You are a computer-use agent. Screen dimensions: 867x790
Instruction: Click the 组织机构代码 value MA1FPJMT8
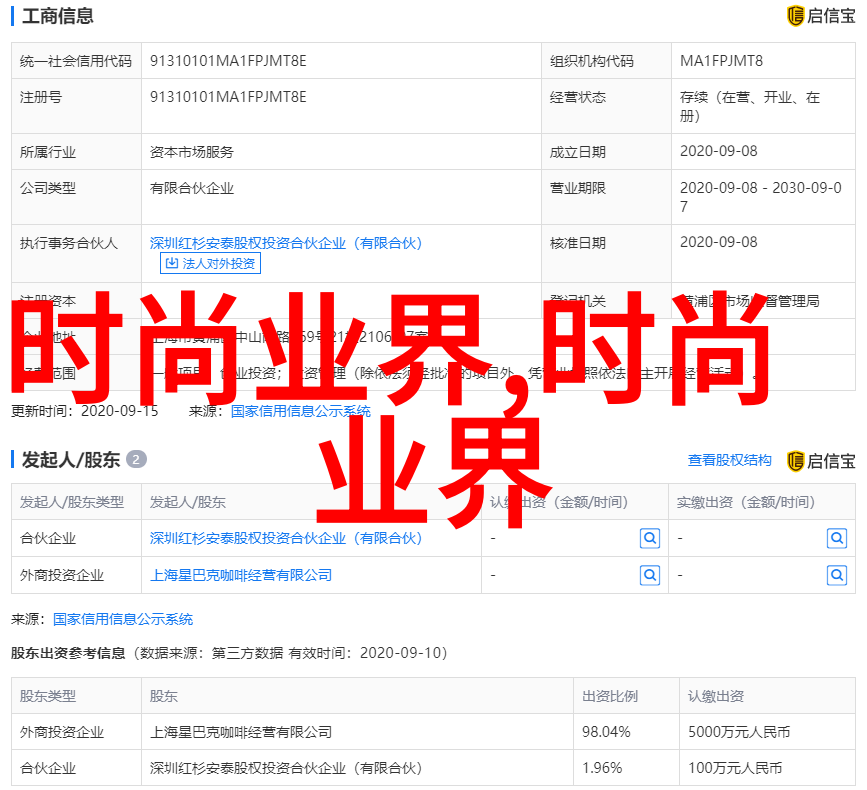[x=721, y=61]
